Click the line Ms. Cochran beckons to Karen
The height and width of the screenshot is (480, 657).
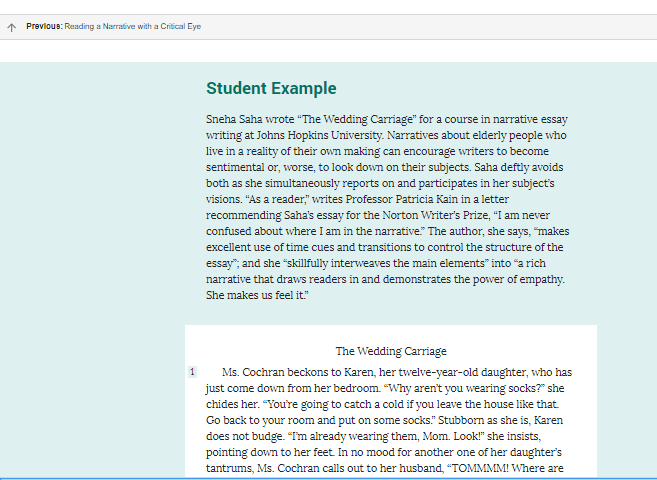(397, 372)
